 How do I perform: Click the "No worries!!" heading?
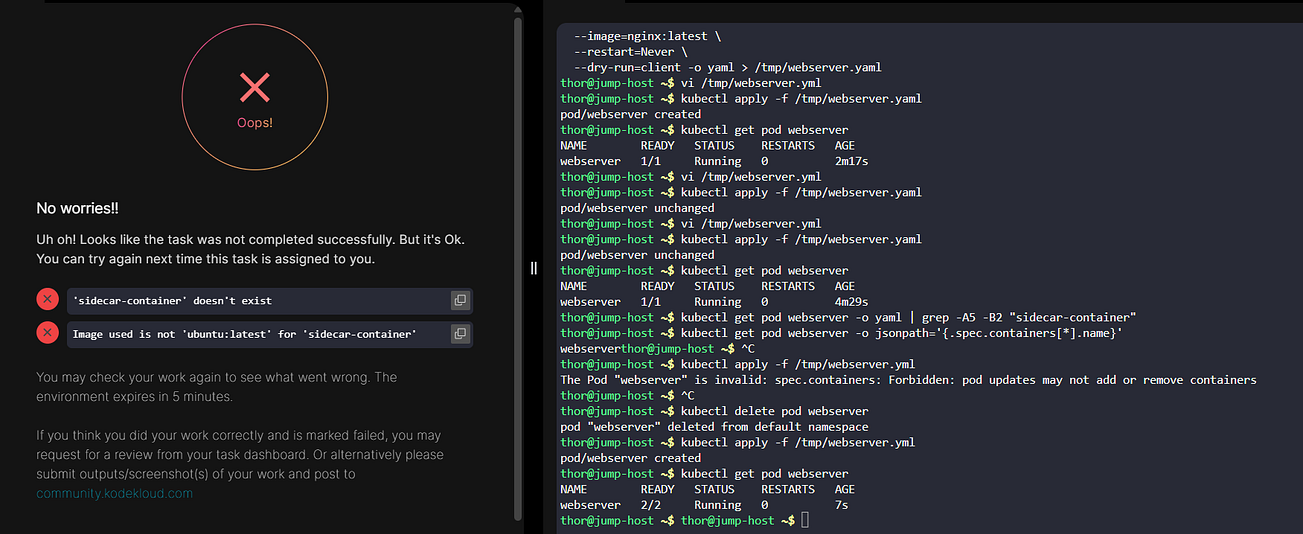point(77,209)
